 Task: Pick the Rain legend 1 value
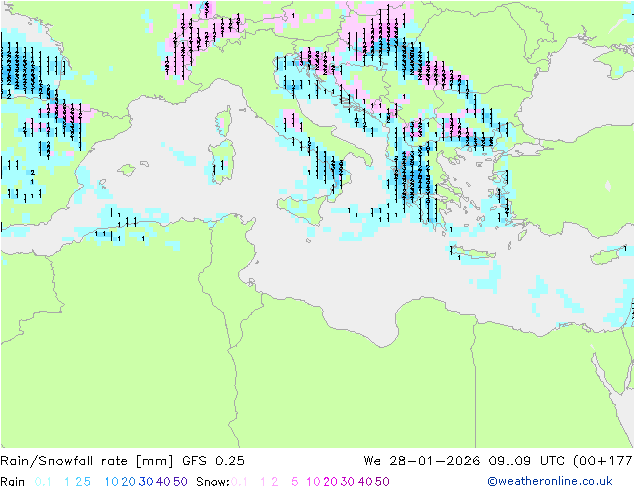[x=67, y=482]
